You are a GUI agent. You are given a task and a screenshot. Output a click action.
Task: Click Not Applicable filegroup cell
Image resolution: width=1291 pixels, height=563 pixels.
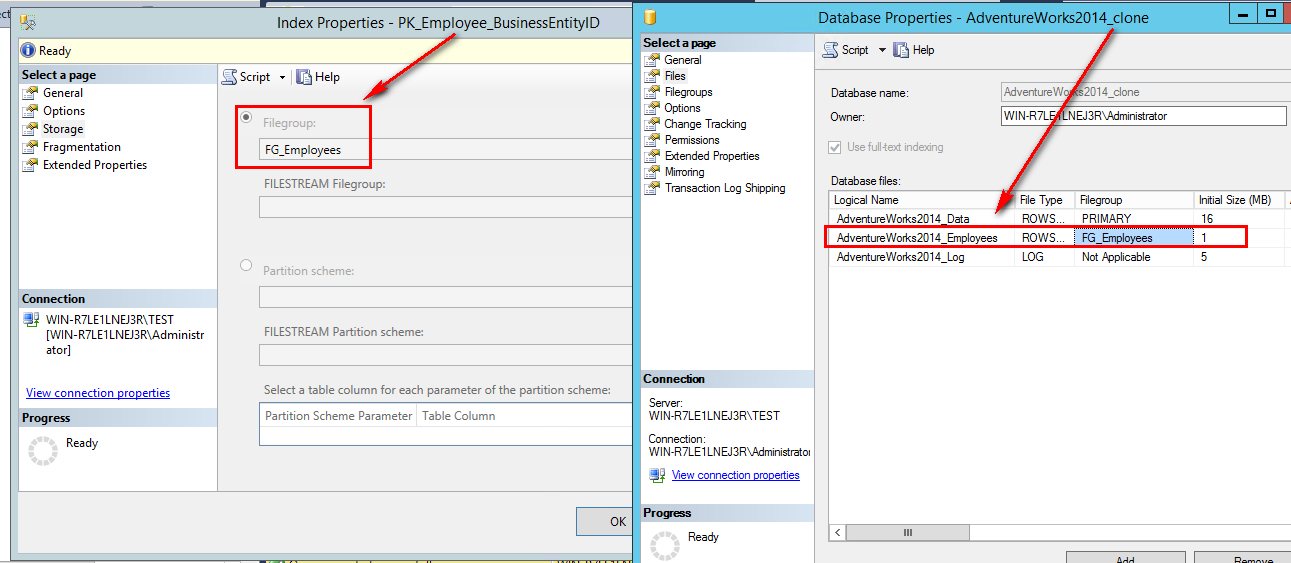(1135, 257)
